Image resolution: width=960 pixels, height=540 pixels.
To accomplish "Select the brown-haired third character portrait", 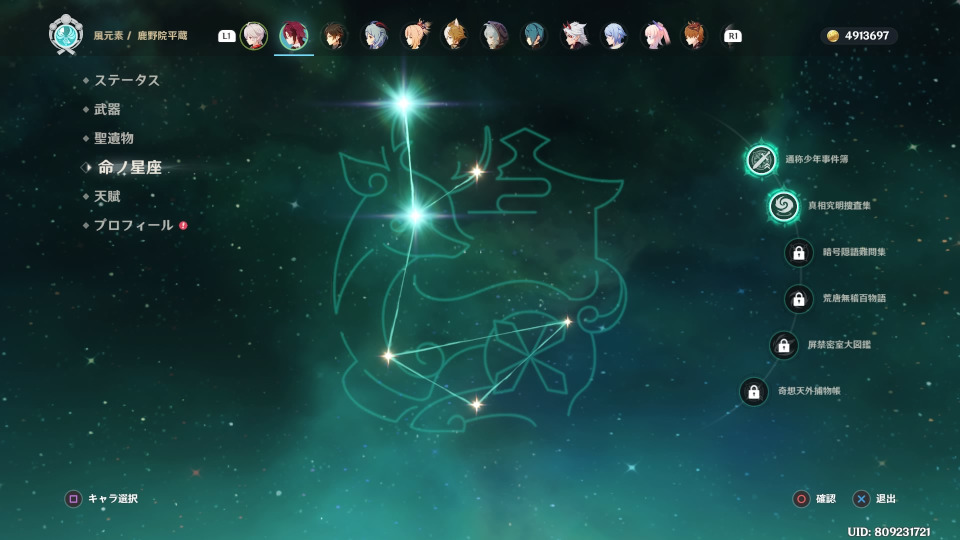I will [x=334, y=36].
